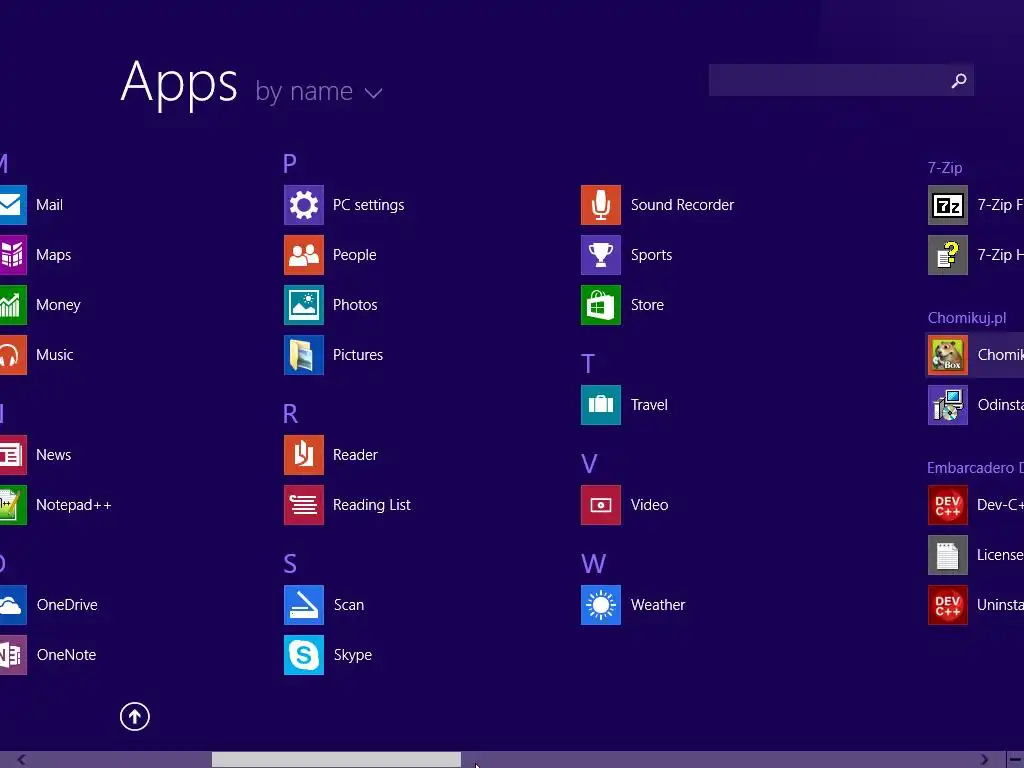Screen dimensions: 1024x768
Task: Launch the OneNote icon
Action: 13,655
